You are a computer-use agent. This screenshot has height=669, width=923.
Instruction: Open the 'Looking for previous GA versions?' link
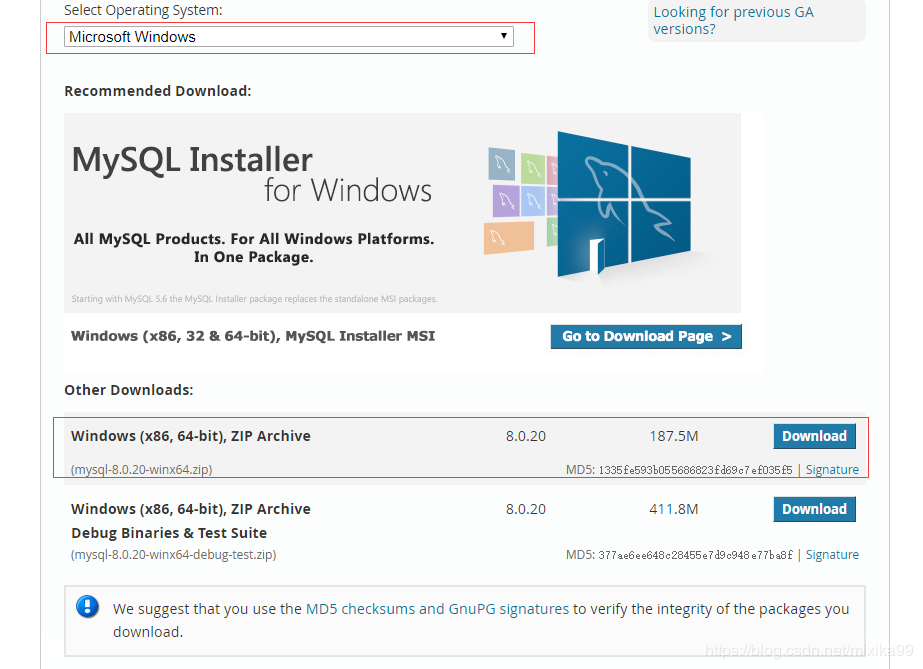click(733, 21)
